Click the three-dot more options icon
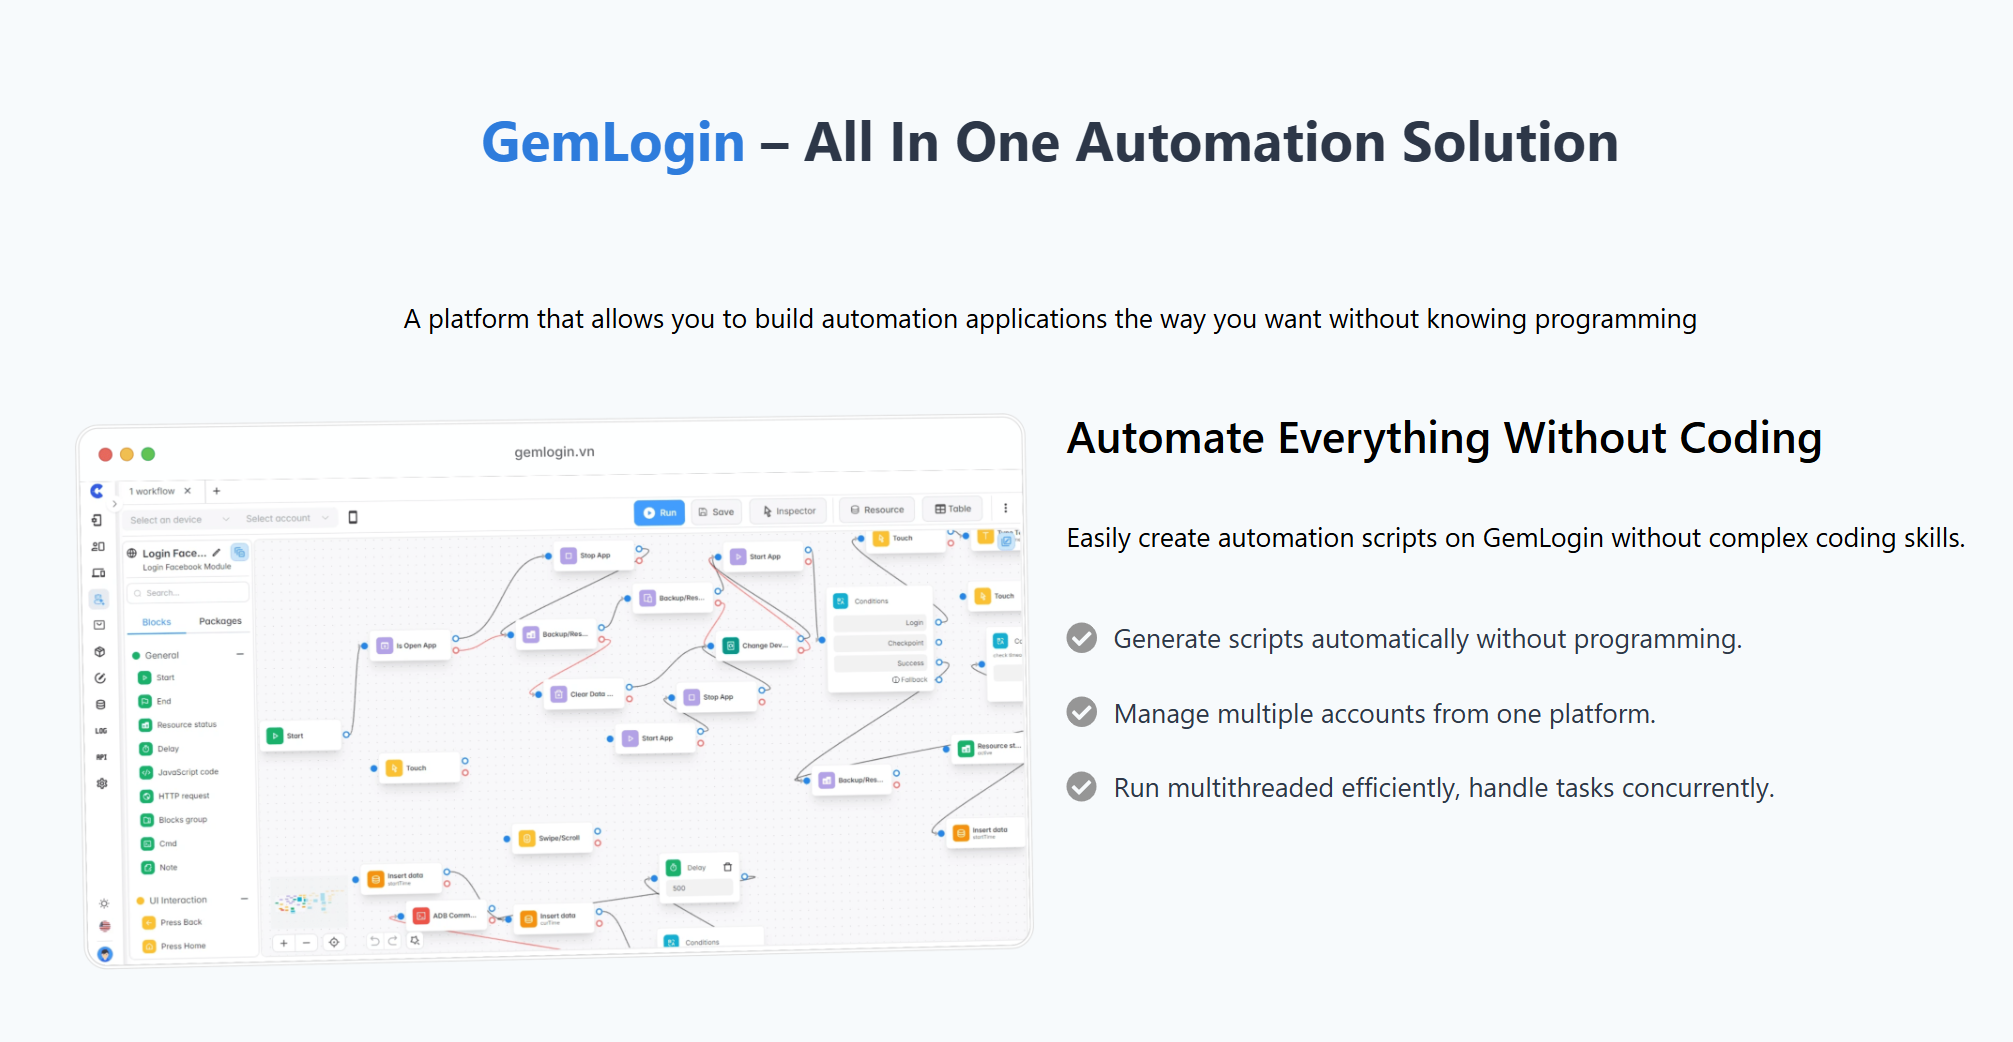The width and height of the screenshot is (2013, 1042). click(1006, 508)
